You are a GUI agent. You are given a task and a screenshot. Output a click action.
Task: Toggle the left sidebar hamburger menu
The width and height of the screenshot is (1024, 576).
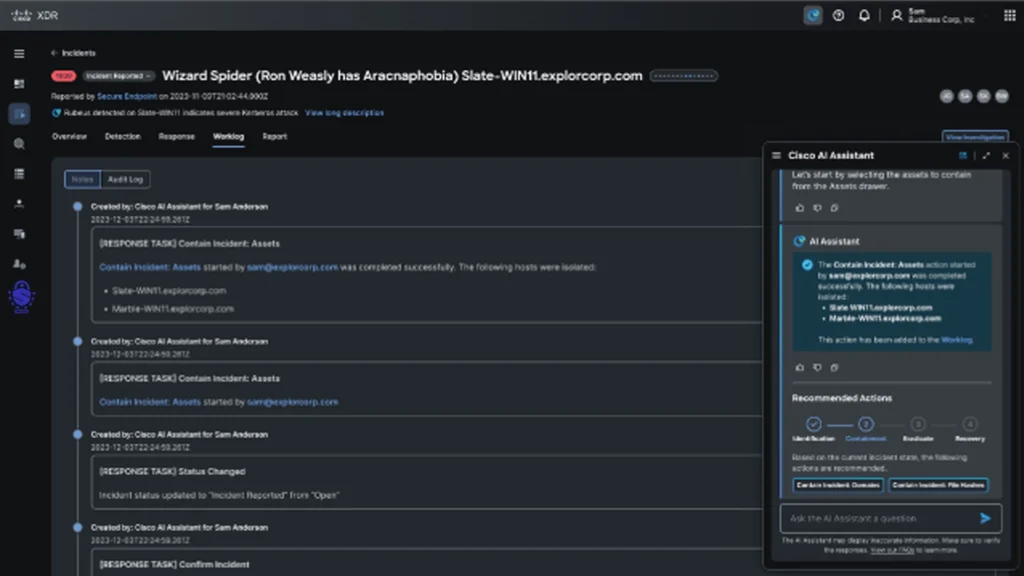pos(19,54)
